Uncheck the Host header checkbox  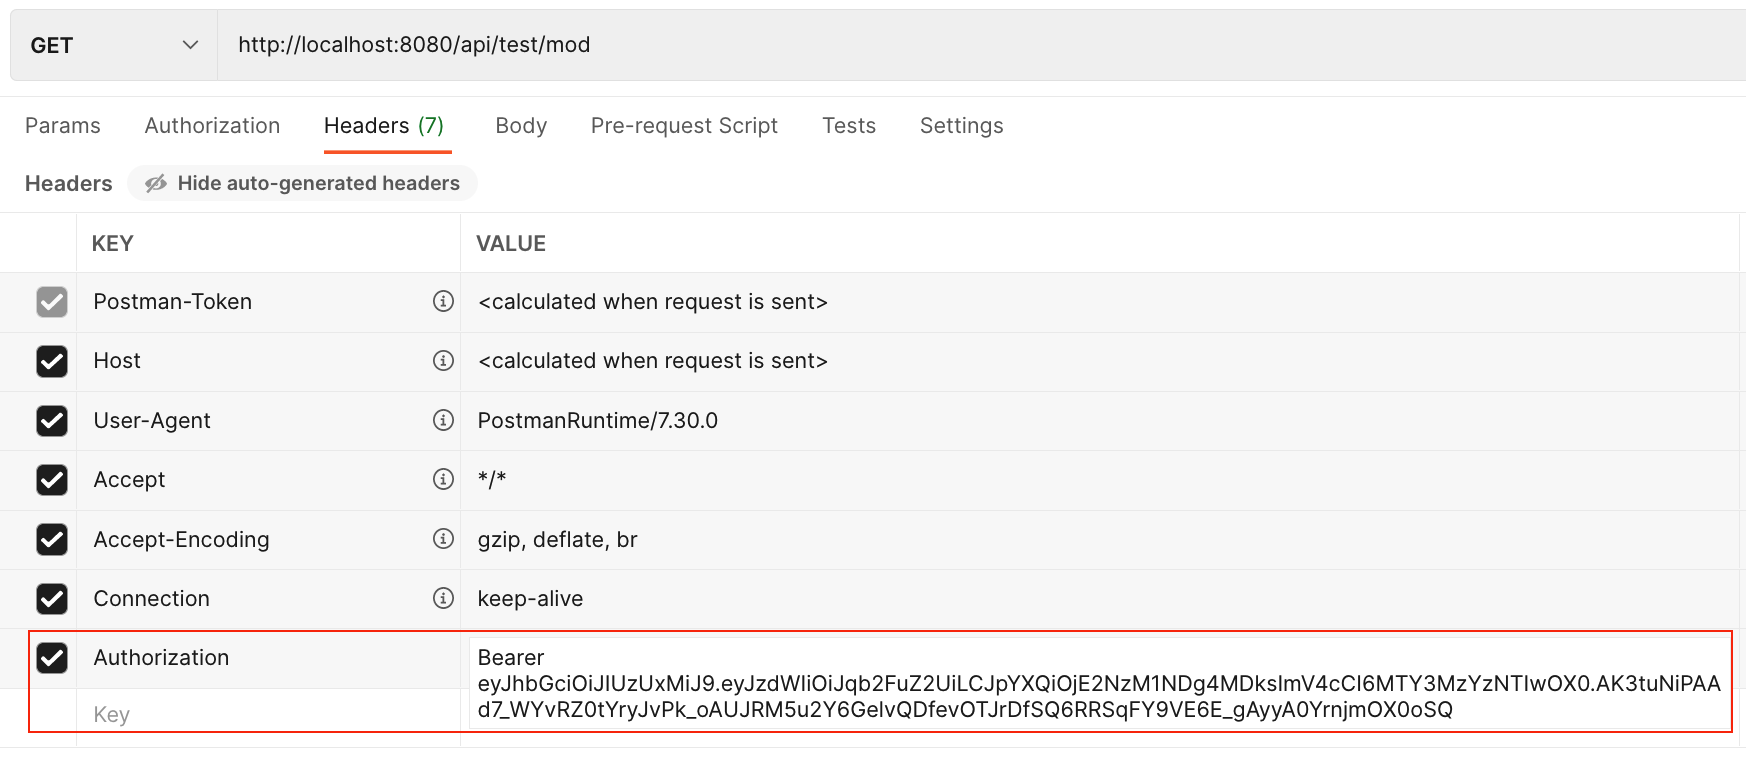pos(52,361)
